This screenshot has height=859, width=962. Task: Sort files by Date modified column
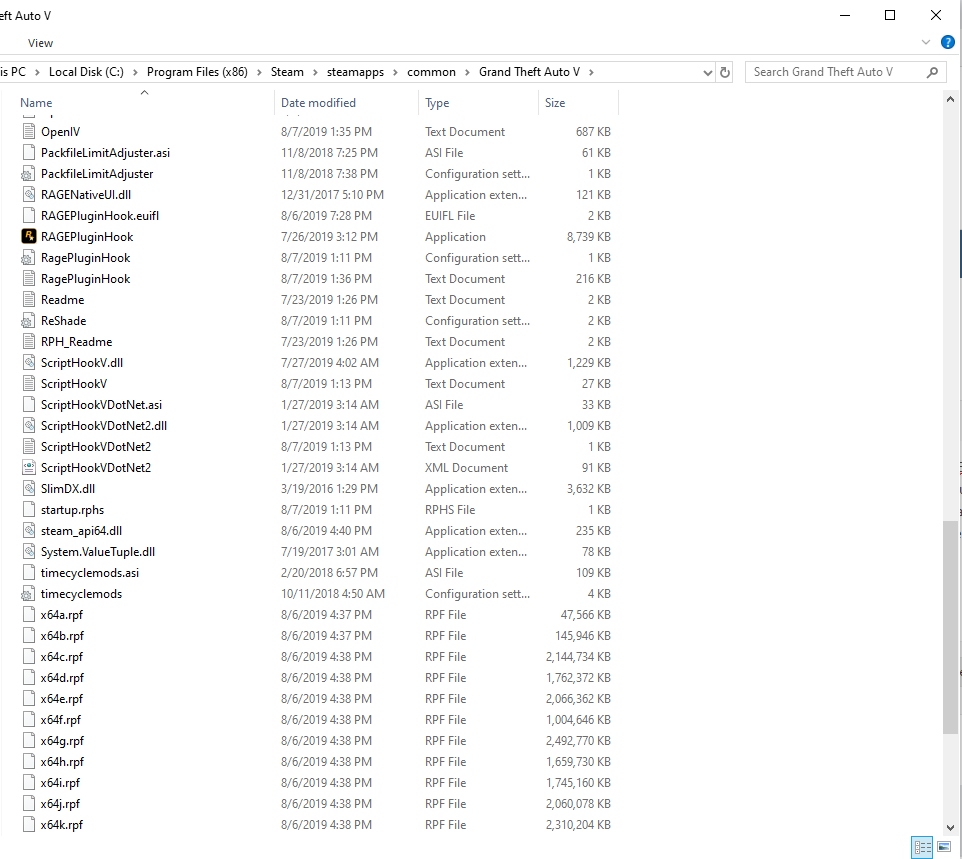coord(318,102)
